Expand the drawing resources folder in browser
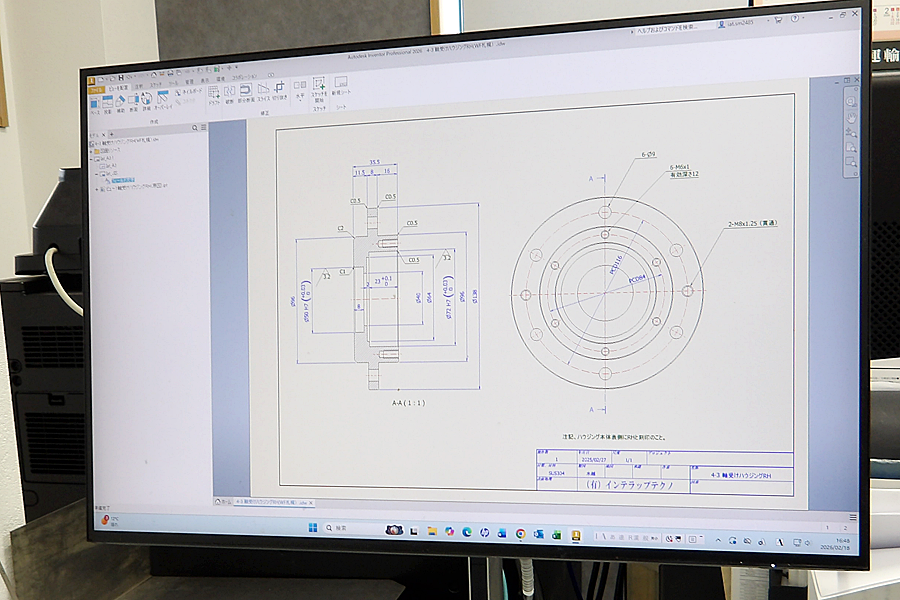Viewport: 900px width, 600px height. (x=91, y=151)
